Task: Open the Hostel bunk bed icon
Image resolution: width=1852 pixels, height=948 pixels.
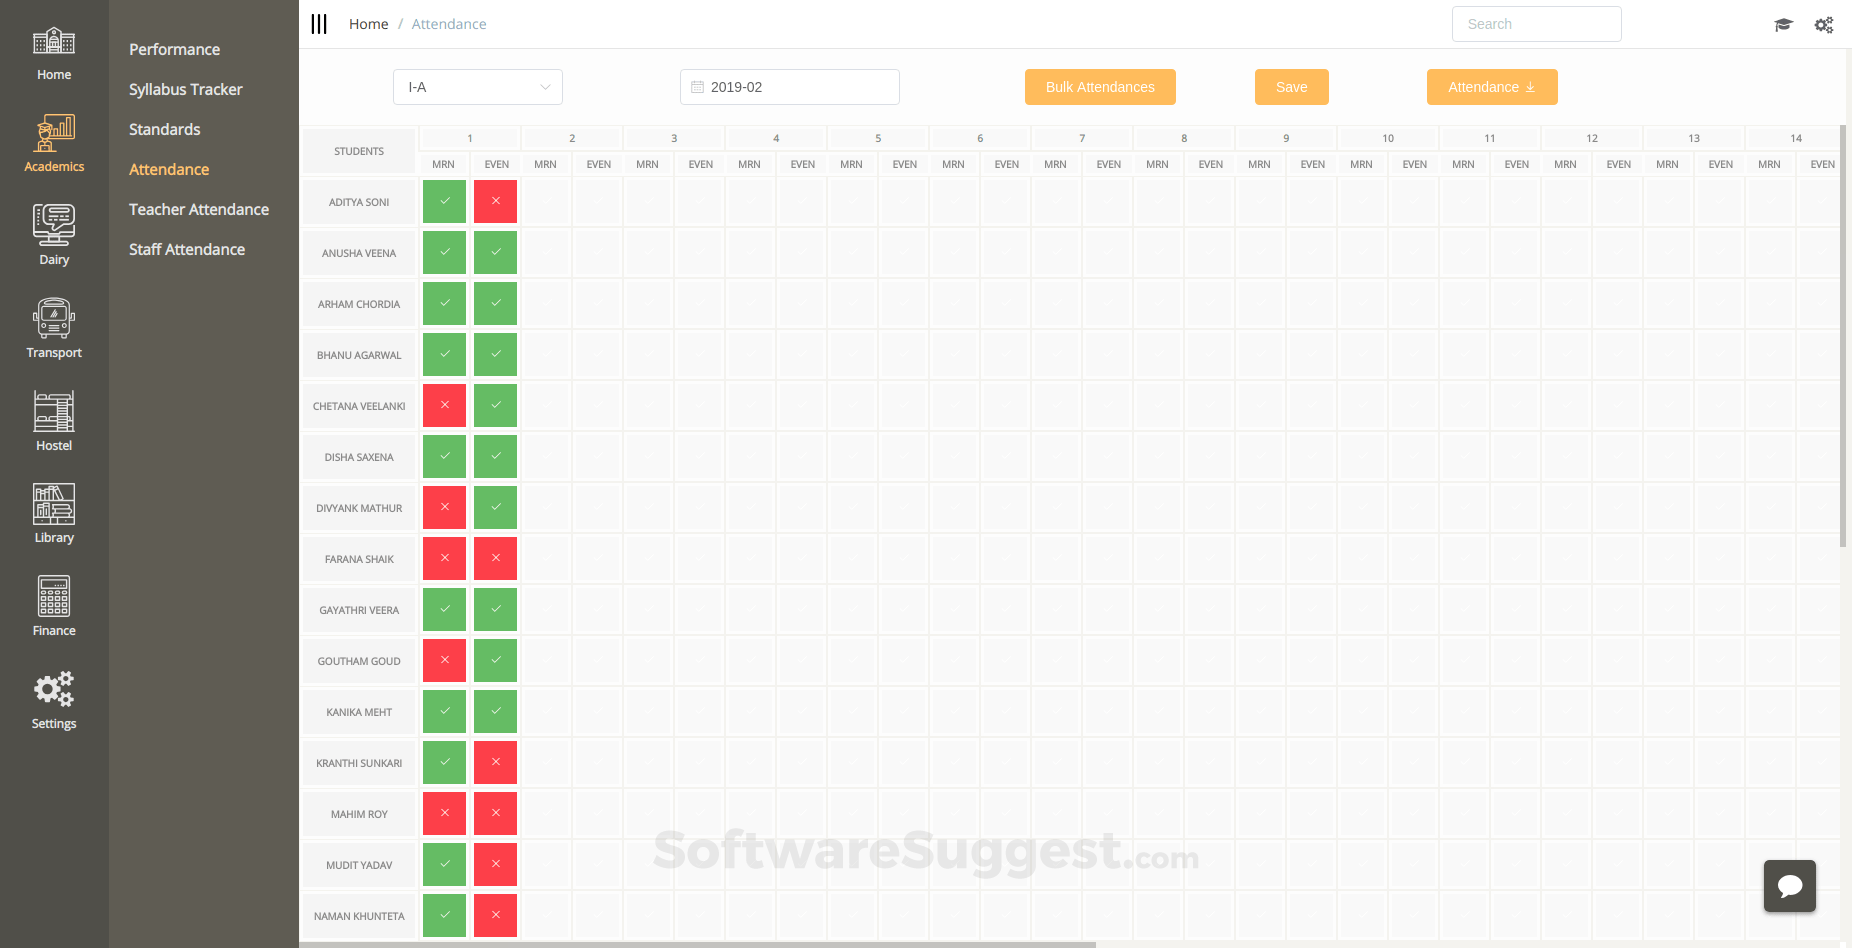Action: coord(54,411)
